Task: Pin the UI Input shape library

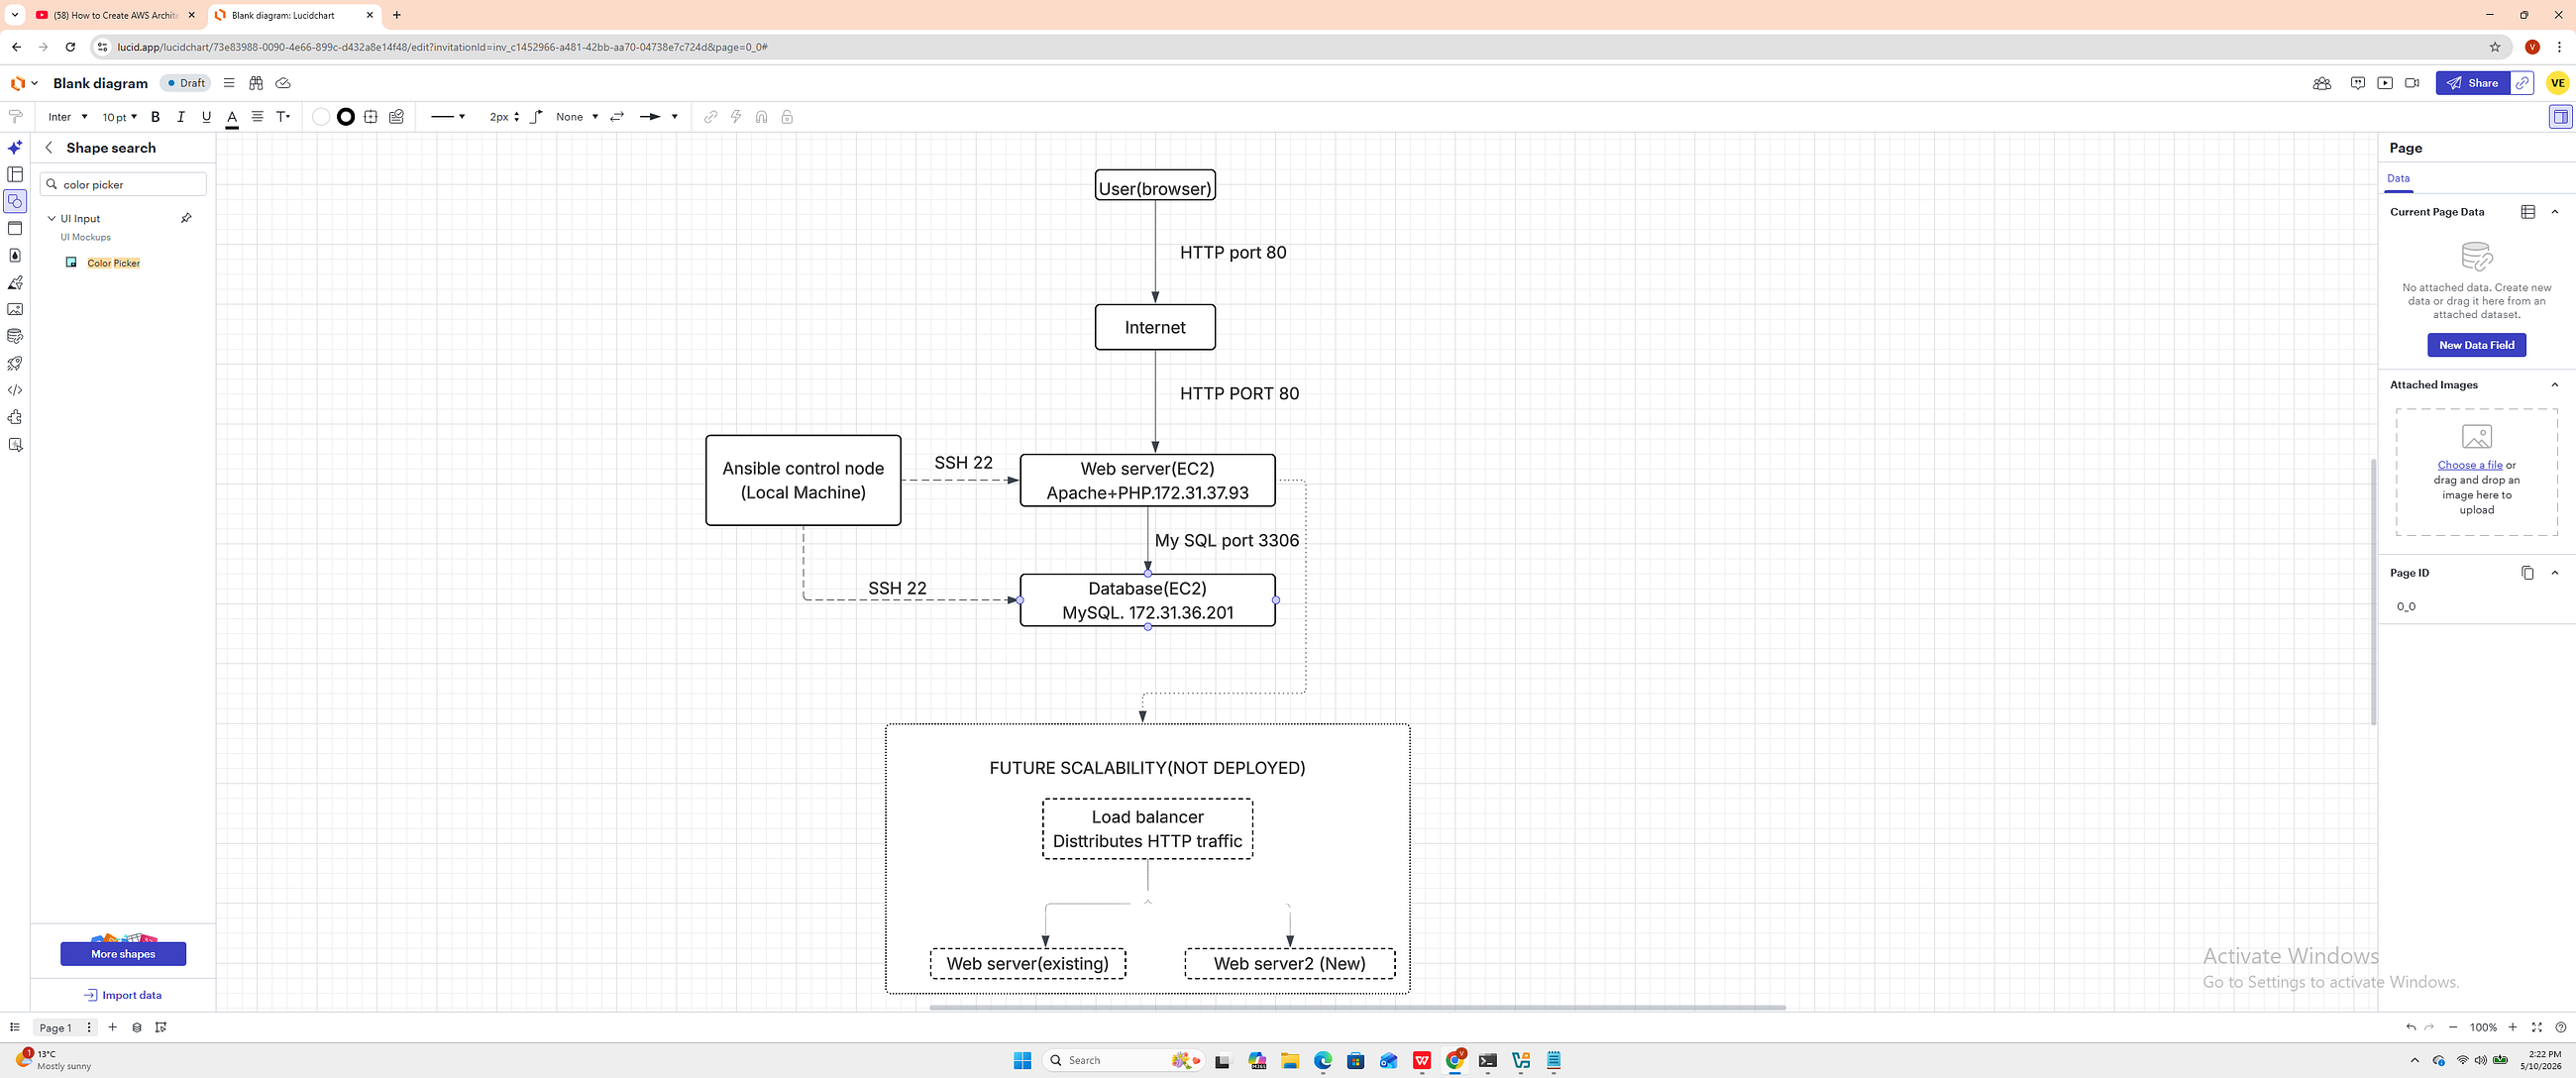Action: [186, 218]
